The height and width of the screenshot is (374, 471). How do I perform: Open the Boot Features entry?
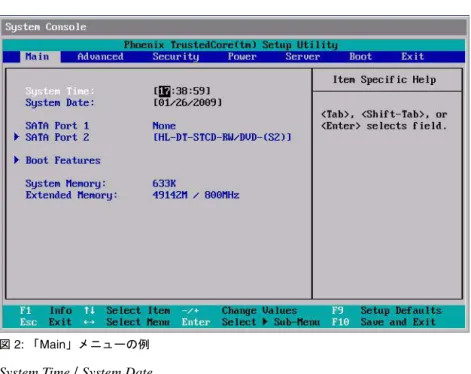tap(63, 160)
